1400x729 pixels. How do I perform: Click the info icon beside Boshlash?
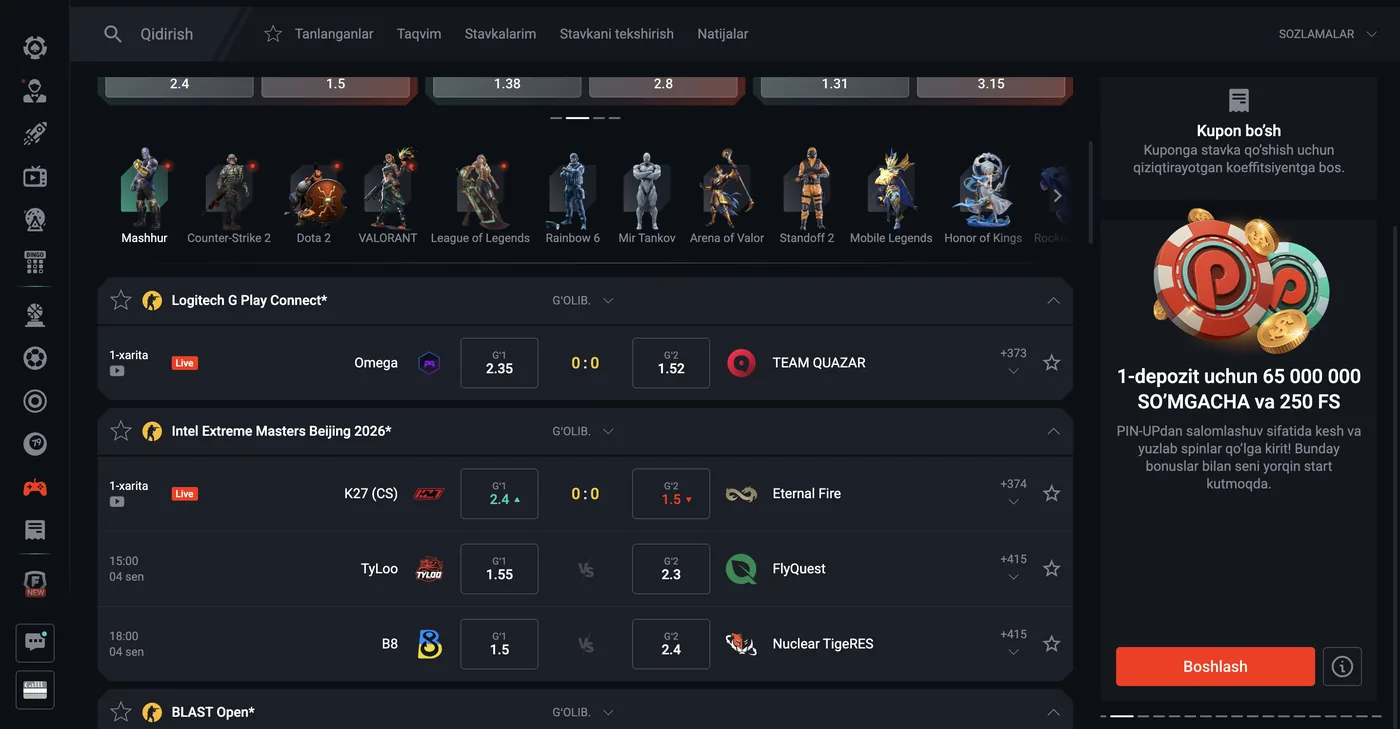coord(1342,667)
